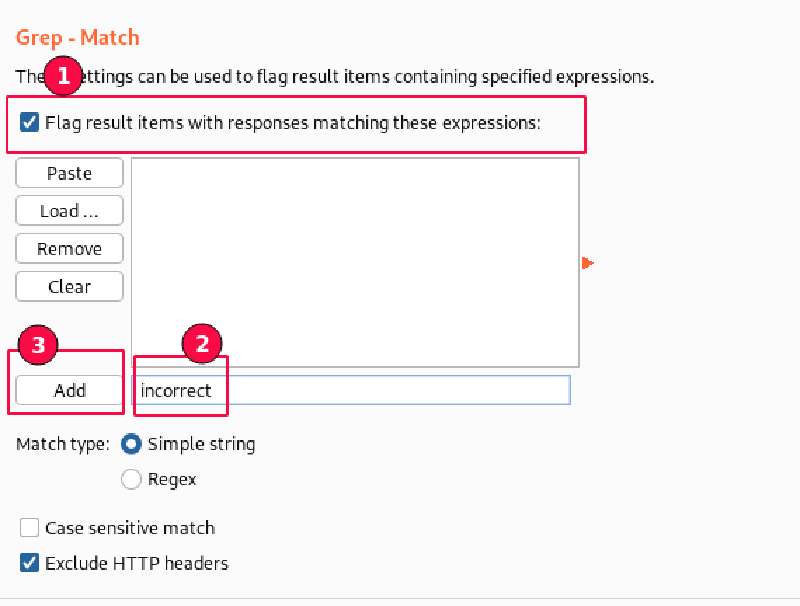Click the Remove button

(x=70, y=249)
